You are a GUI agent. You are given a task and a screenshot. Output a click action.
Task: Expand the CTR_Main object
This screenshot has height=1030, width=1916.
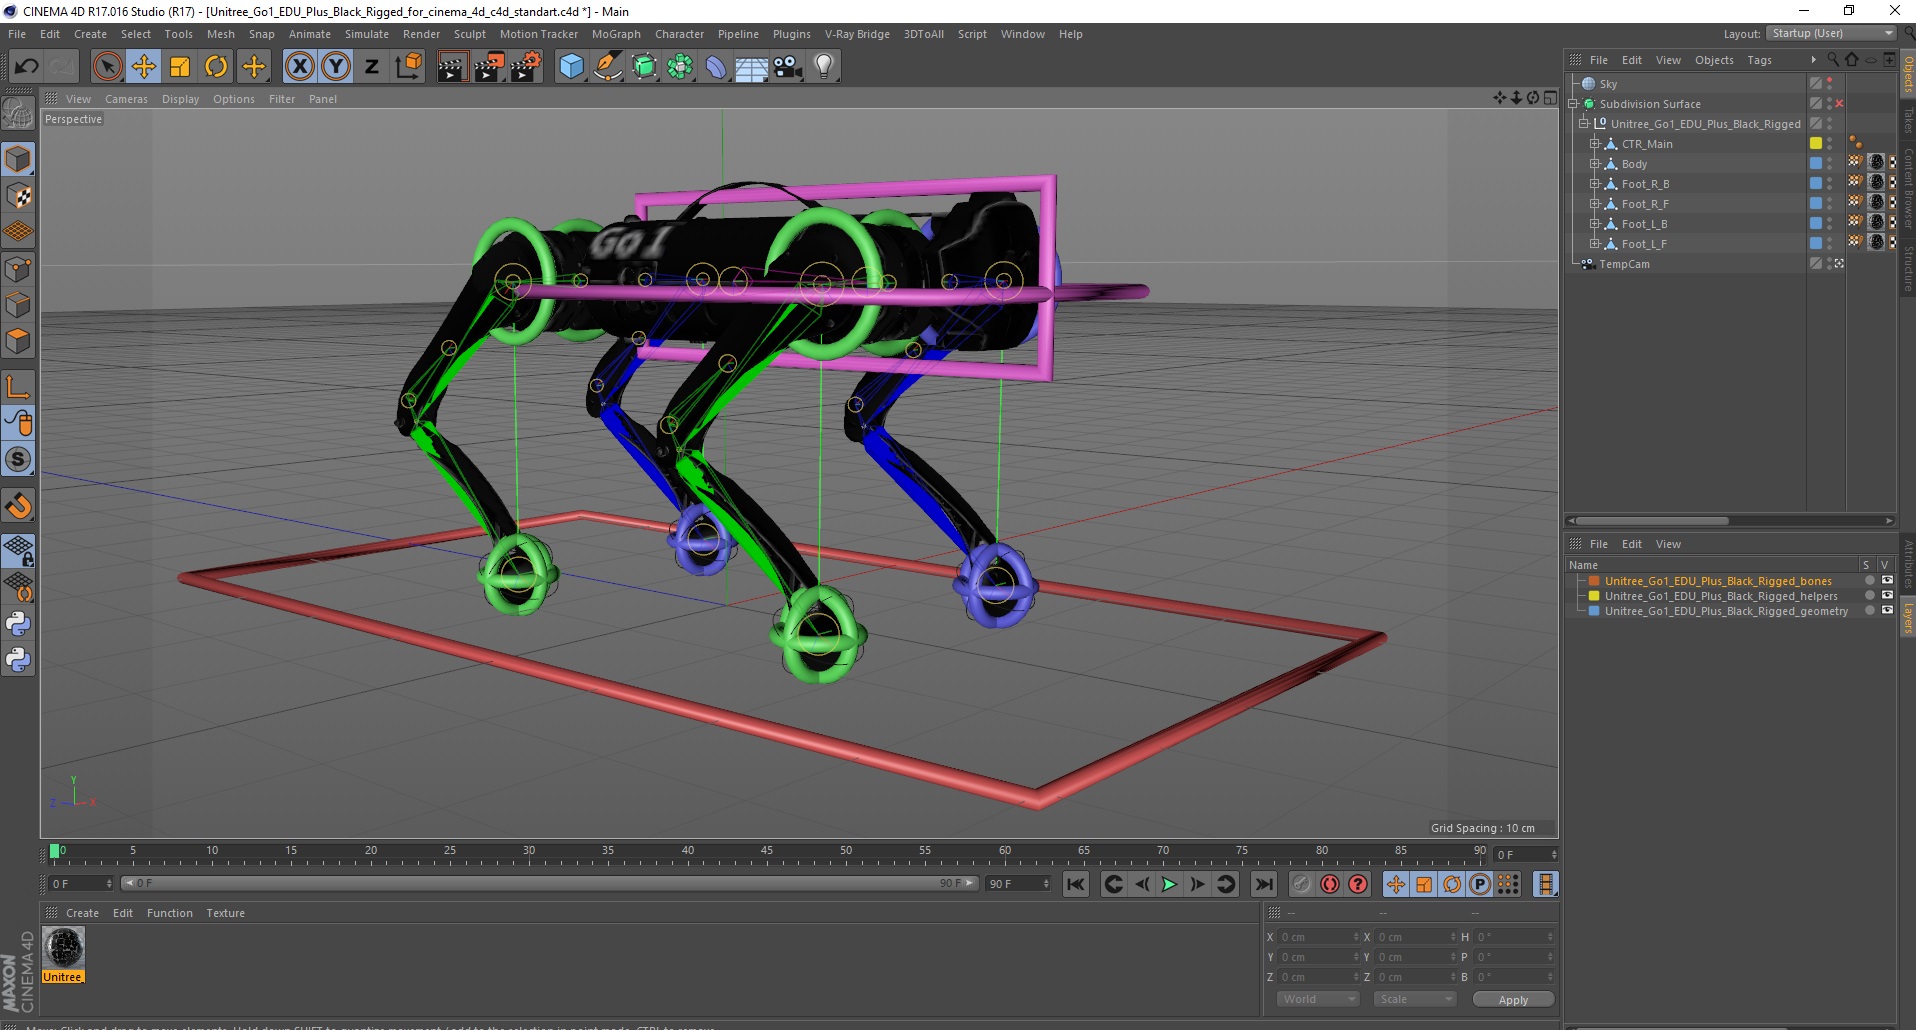click(x=1595, y=144)
